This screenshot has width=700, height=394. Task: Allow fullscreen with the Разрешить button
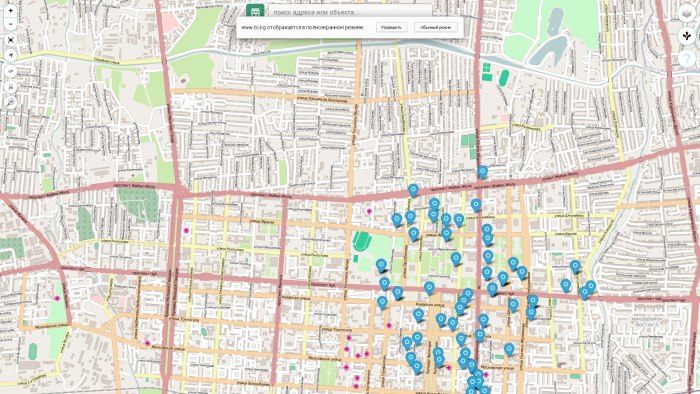tap(391, 27)
